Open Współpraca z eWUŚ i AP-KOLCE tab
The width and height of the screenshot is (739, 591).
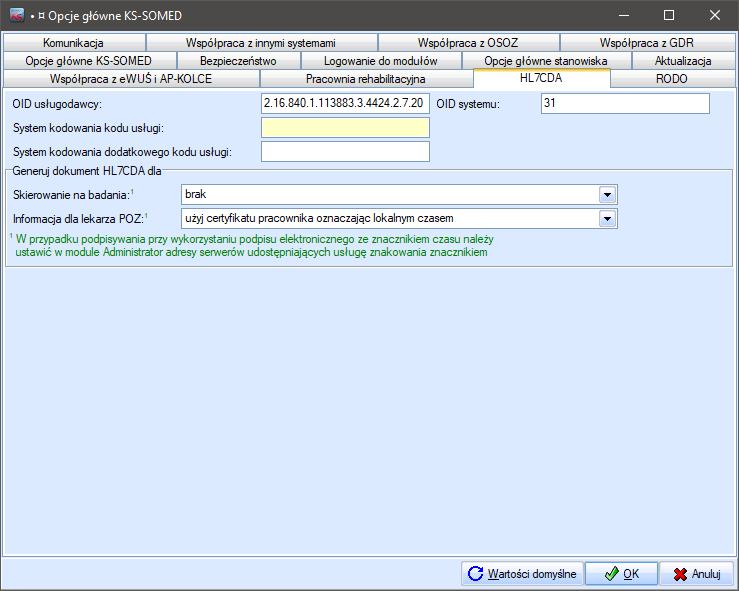tap(131, 79)
